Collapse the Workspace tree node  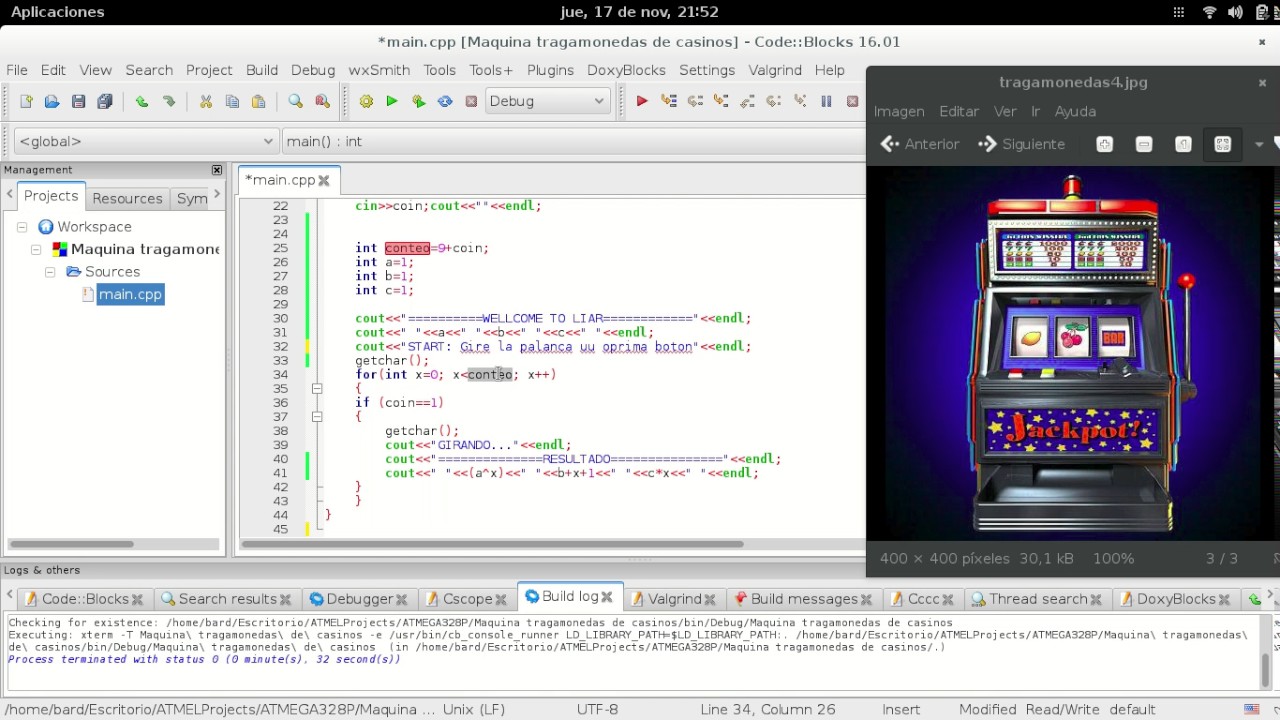[22, 227]
